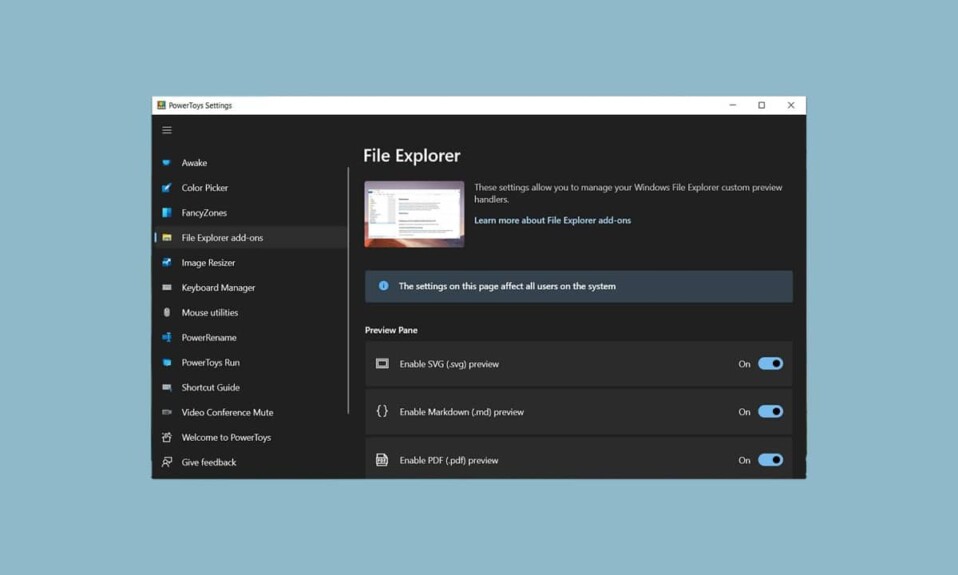Click the Image Resizer icon

(167, 263)
